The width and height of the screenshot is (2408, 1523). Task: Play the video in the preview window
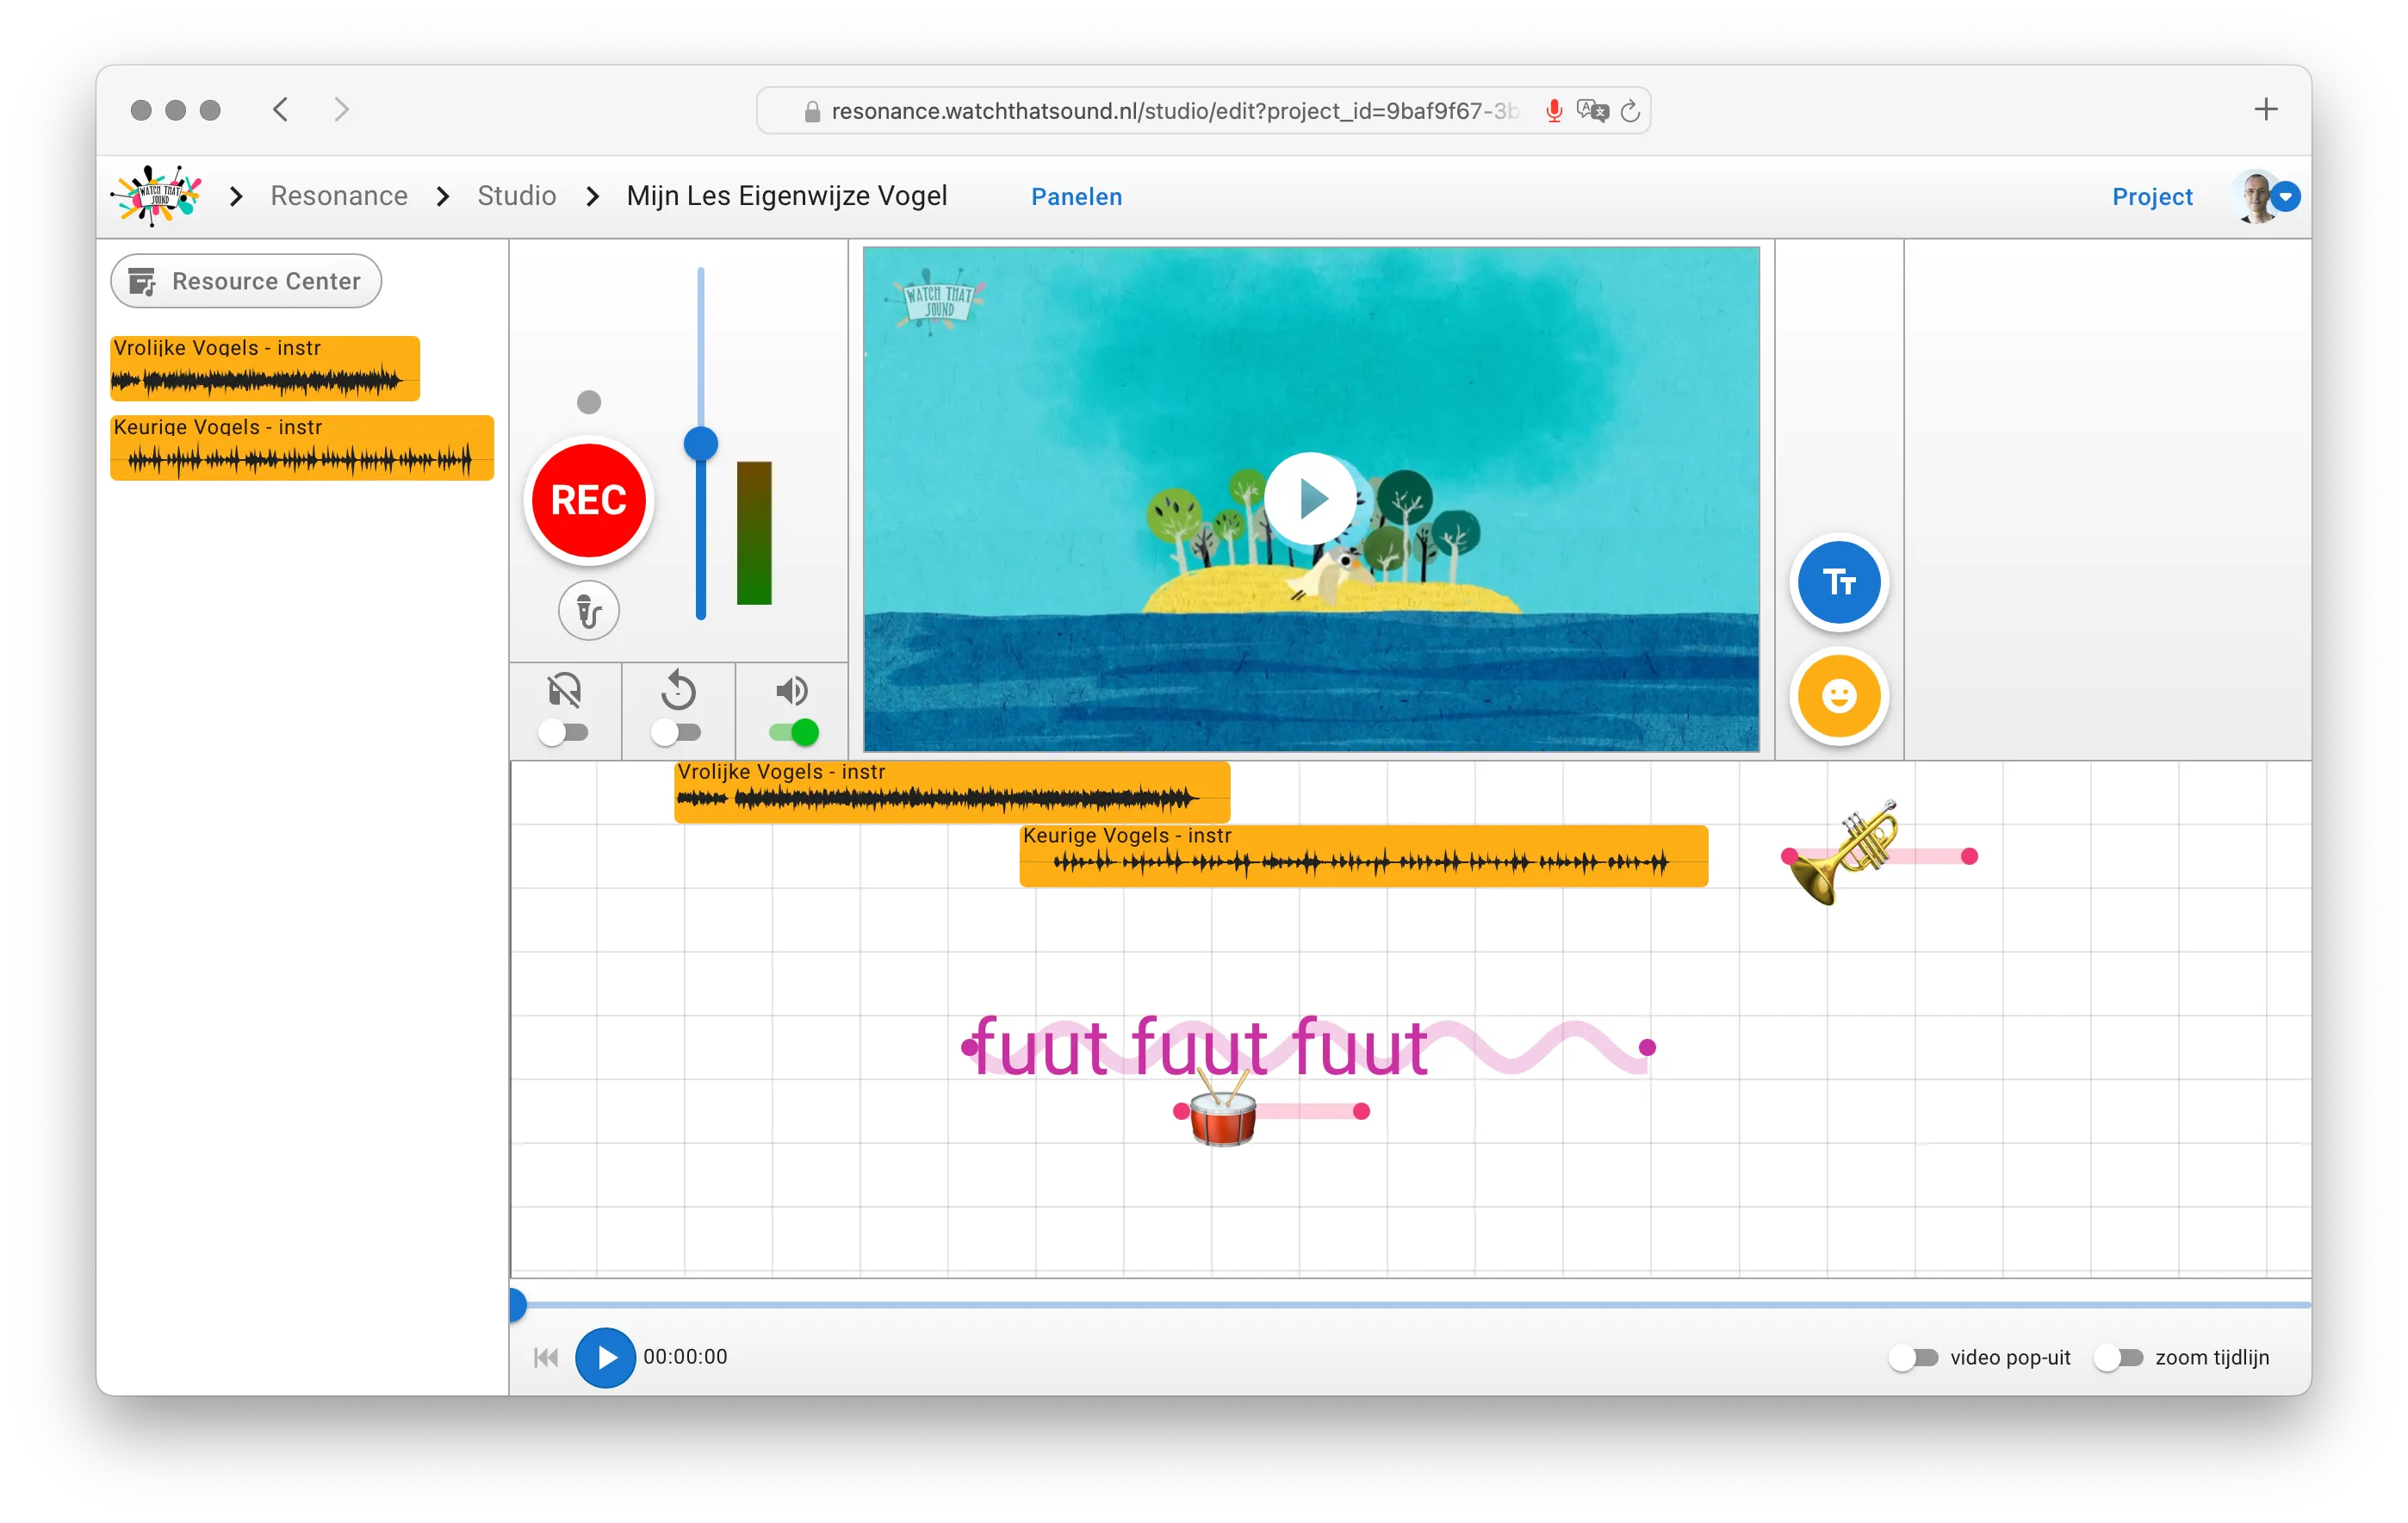tap(1311, 498)
